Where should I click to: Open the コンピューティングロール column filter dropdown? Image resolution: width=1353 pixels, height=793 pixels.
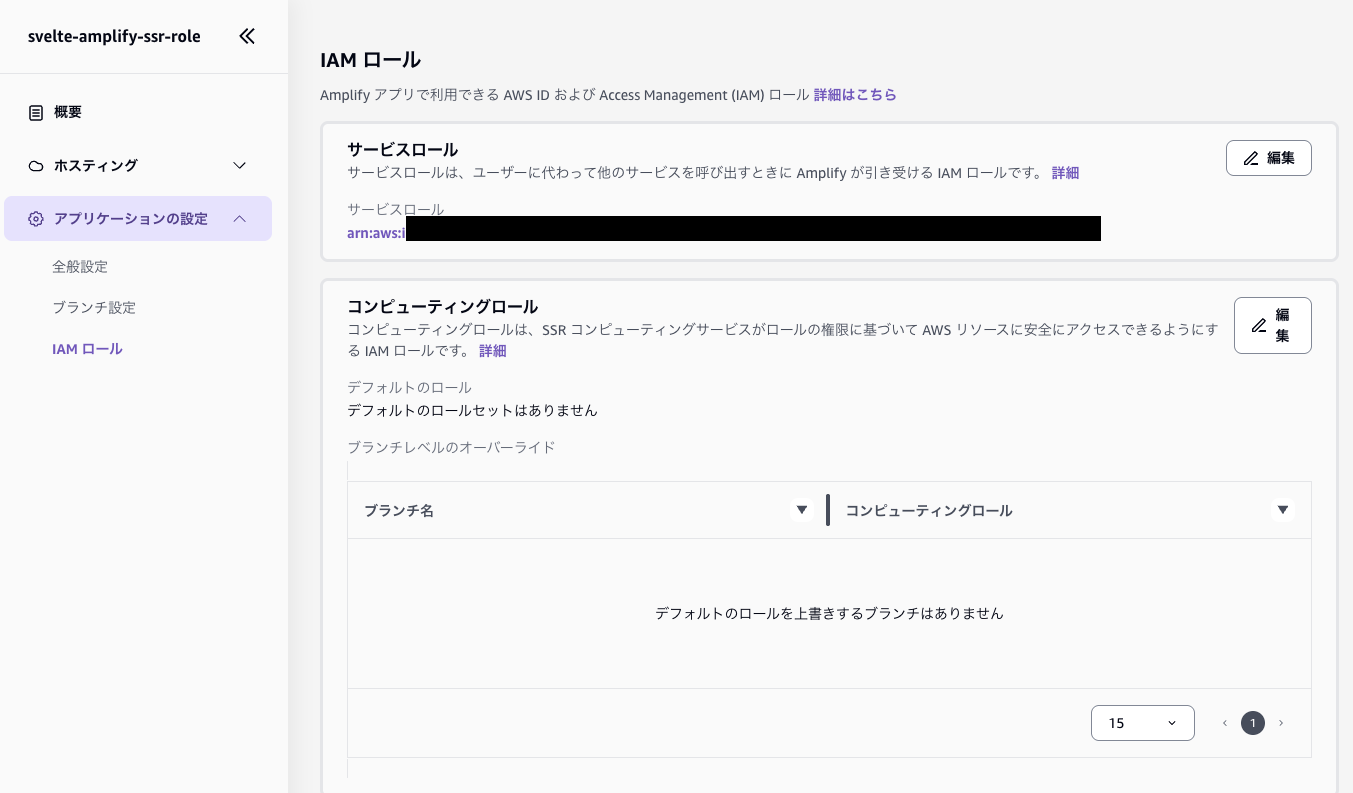point(1283,510)
